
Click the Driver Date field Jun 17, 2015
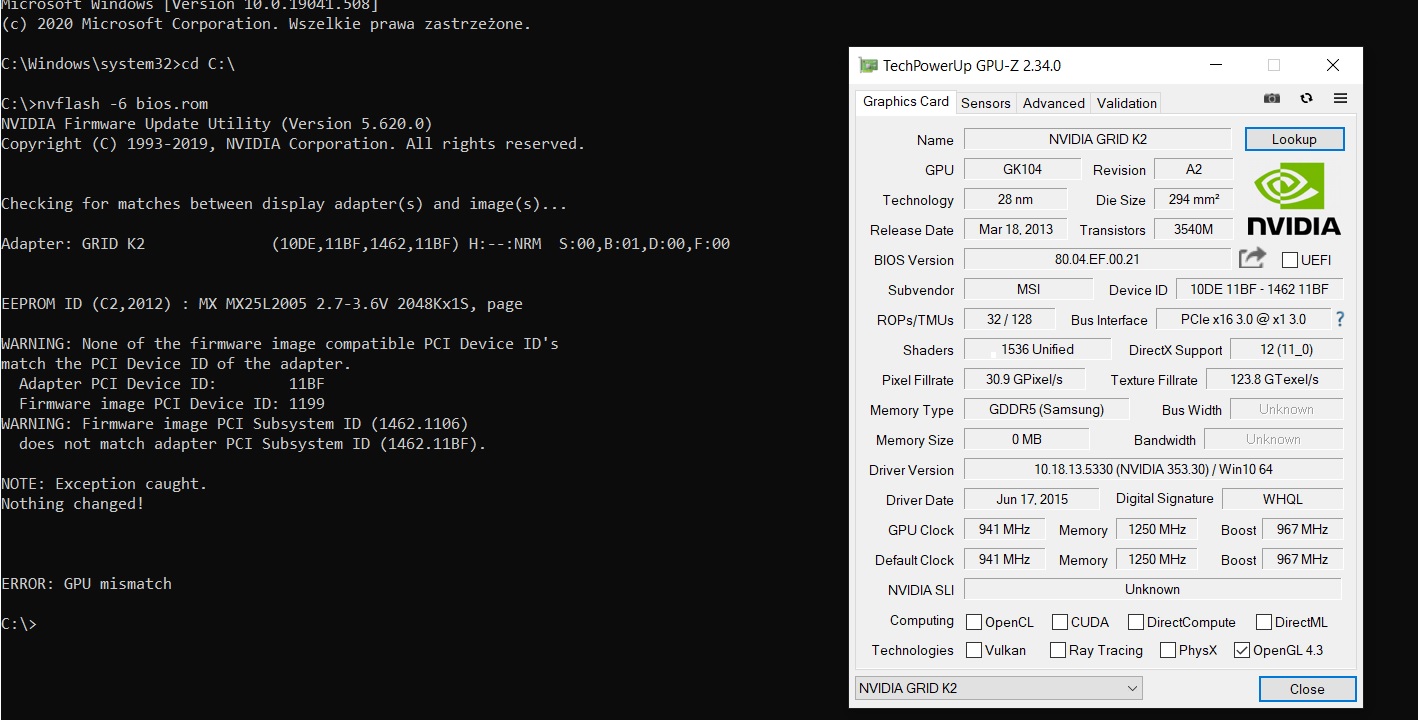1032,499
